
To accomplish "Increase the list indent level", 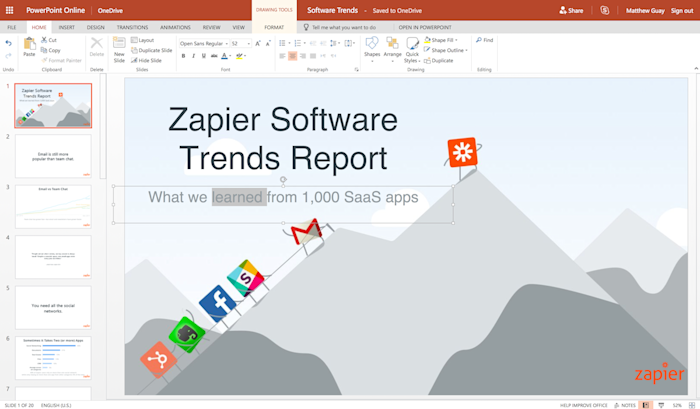I will pos(322,43).
